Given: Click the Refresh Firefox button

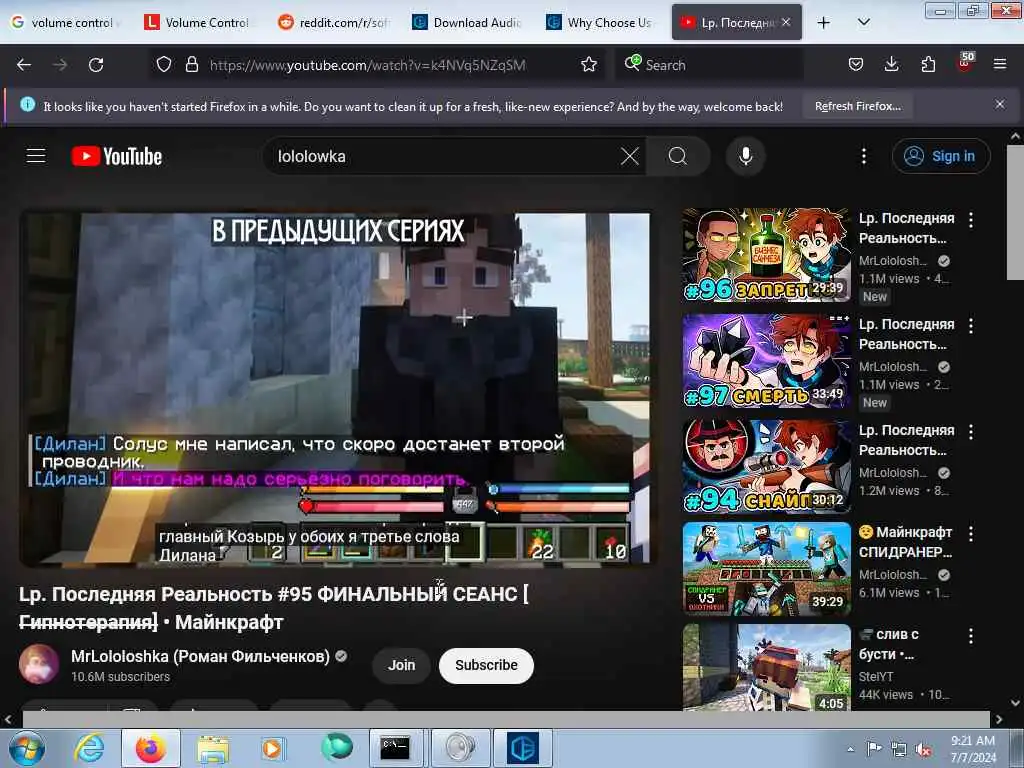Looking at the screenshot, I should 857,106.
